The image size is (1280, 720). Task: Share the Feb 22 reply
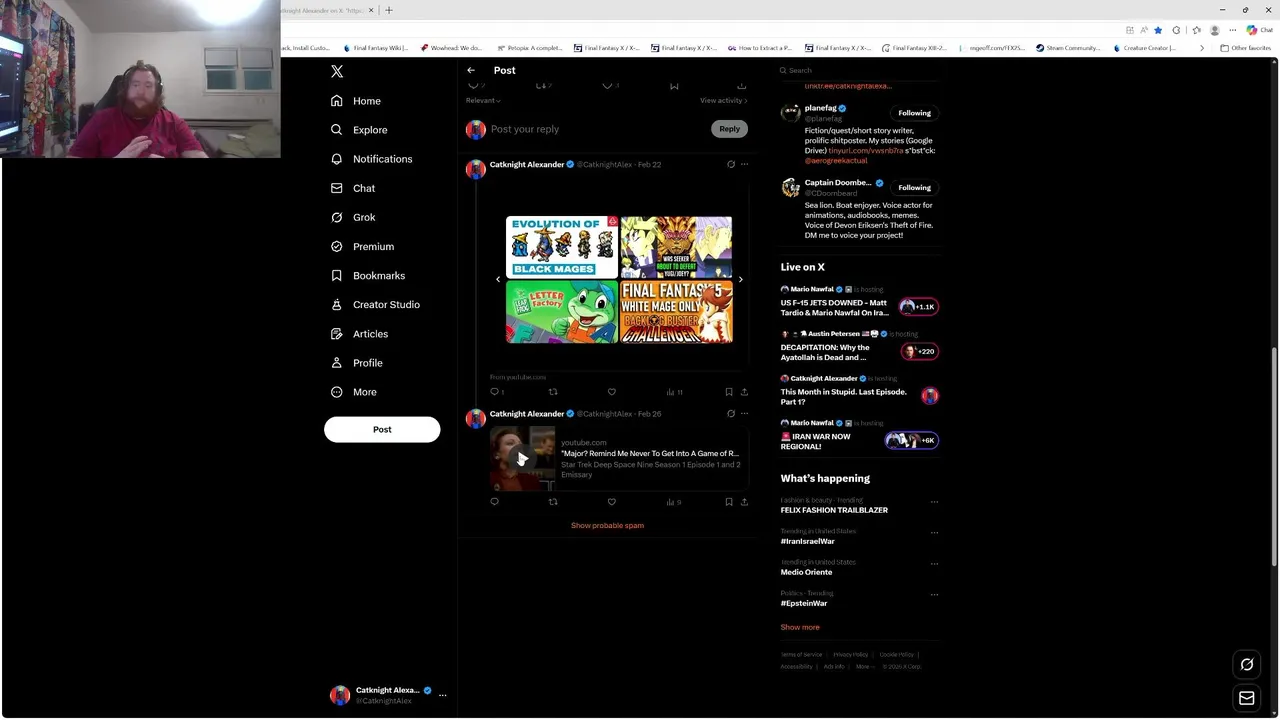[744, 392]
